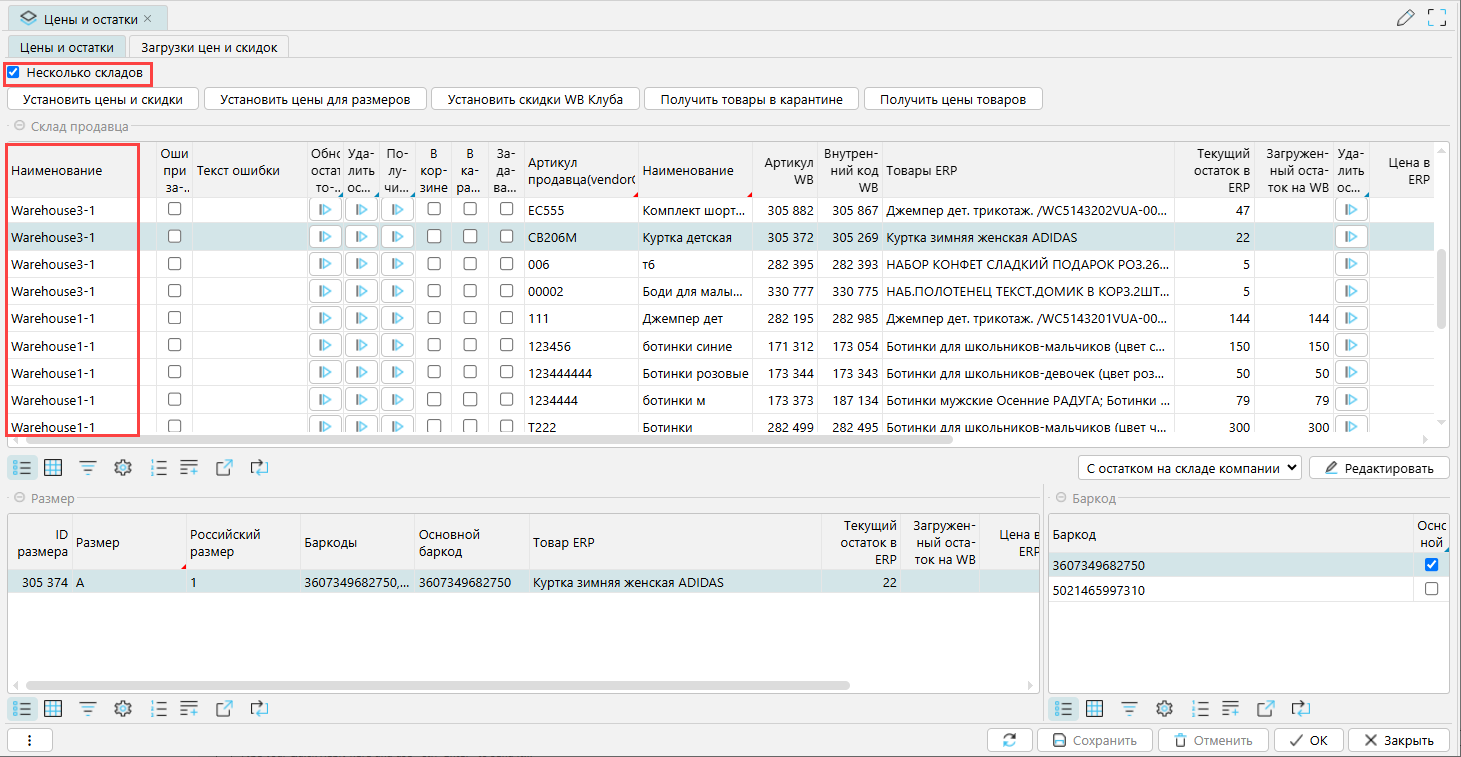The width and height of the screenshot is (1461, 757).
Task: Open the three-dots menu at bottom left
Action: 30,740
